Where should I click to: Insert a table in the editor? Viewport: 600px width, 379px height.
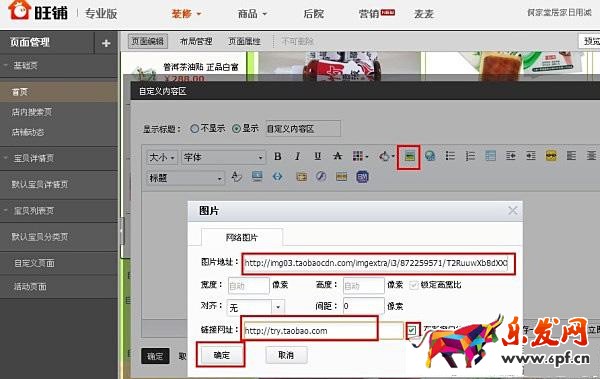[x=490, y=156]
